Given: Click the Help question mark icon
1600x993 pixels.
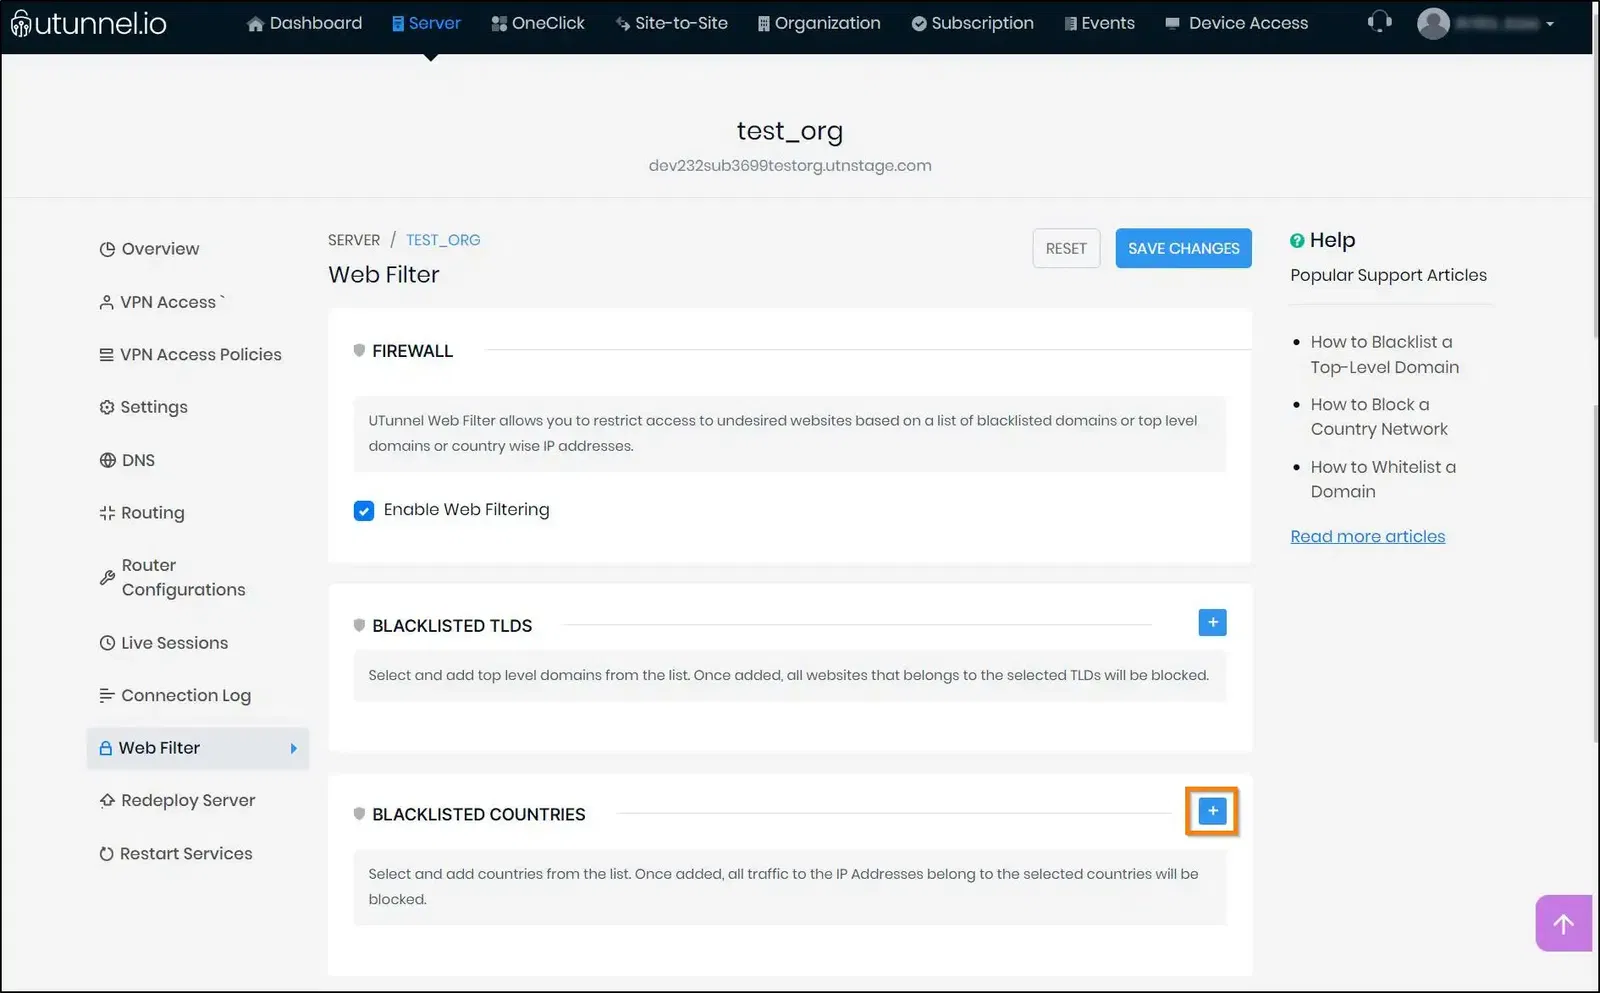Looking at the screenshot, I should point(1297,241).
